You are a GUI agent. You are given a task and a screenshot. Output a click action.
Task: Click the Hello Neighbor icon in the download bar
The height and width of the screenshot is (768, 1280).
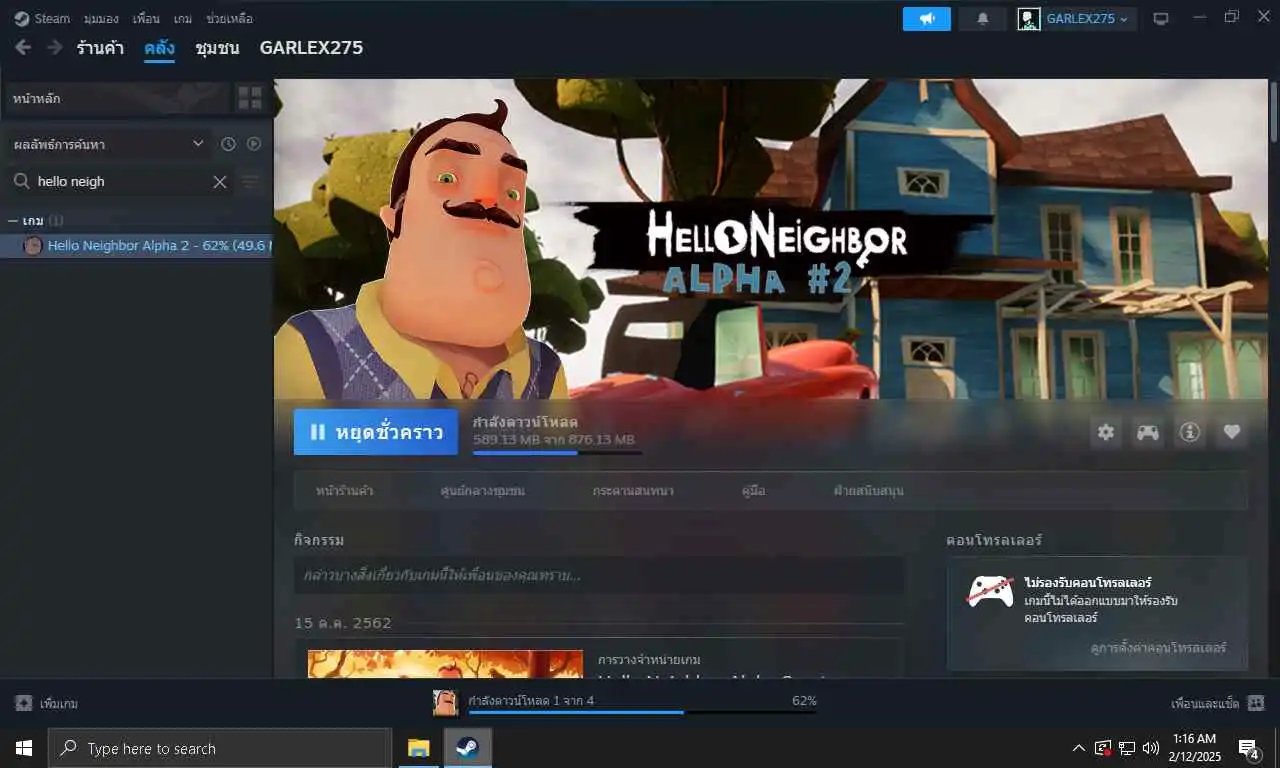[x=446, y=703]
